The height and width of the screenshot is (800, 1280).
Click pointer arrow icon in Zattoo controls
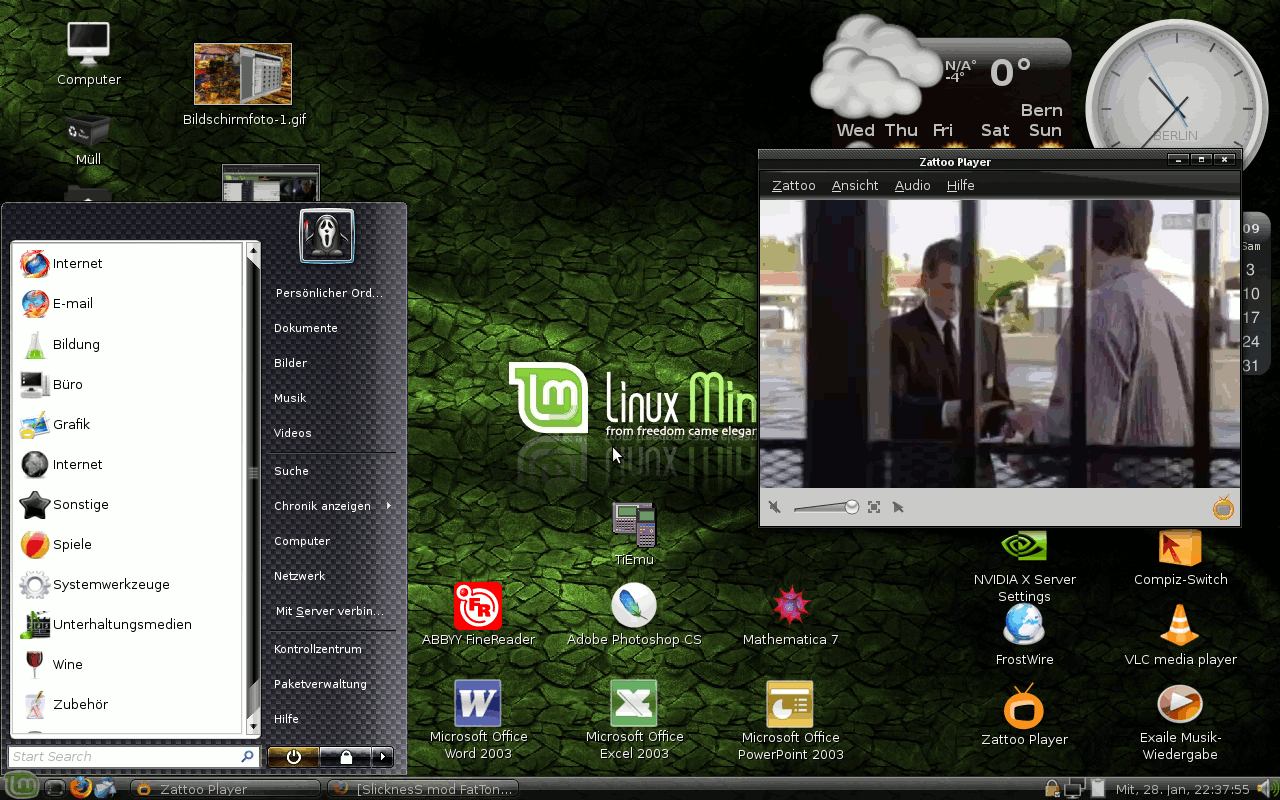click(x=898, y=507)
